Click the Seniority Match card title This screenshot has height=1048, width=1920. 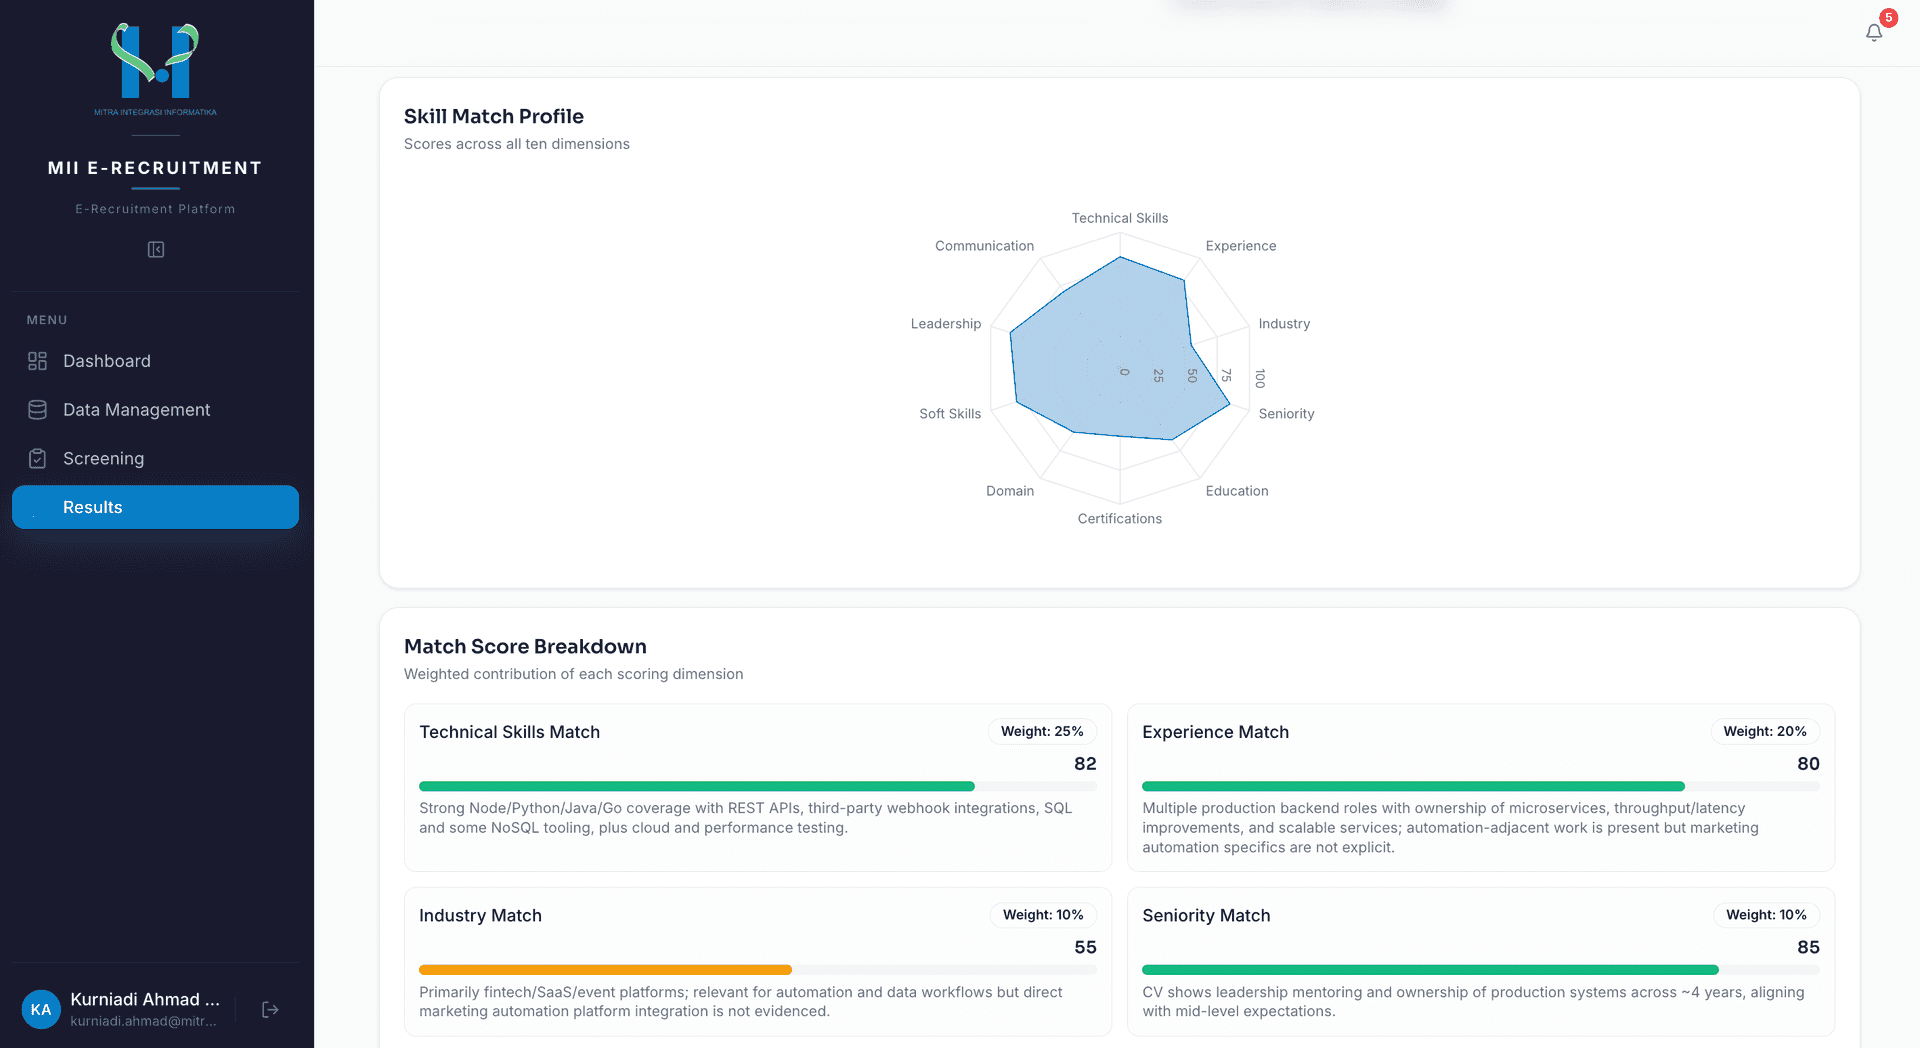(1206, 915)
